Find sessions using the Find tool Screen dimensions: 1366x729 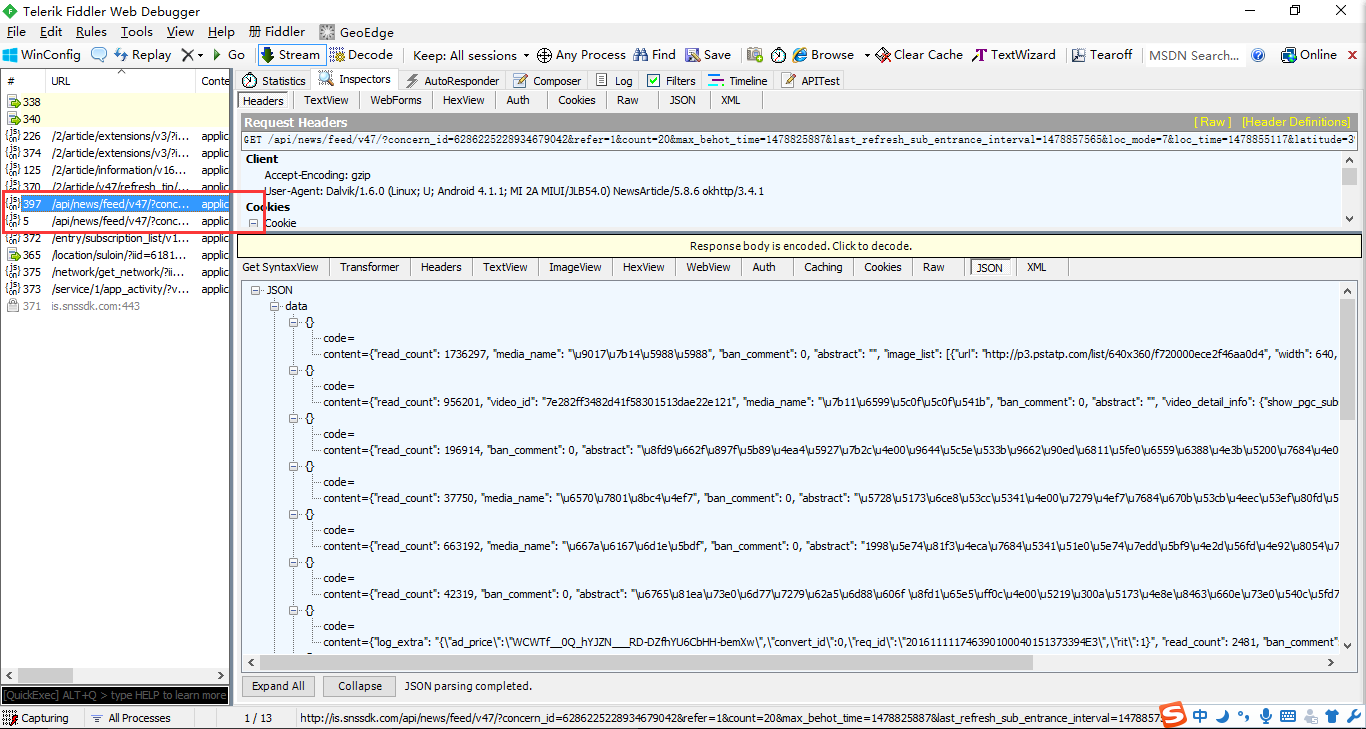[x=654, y=54]
